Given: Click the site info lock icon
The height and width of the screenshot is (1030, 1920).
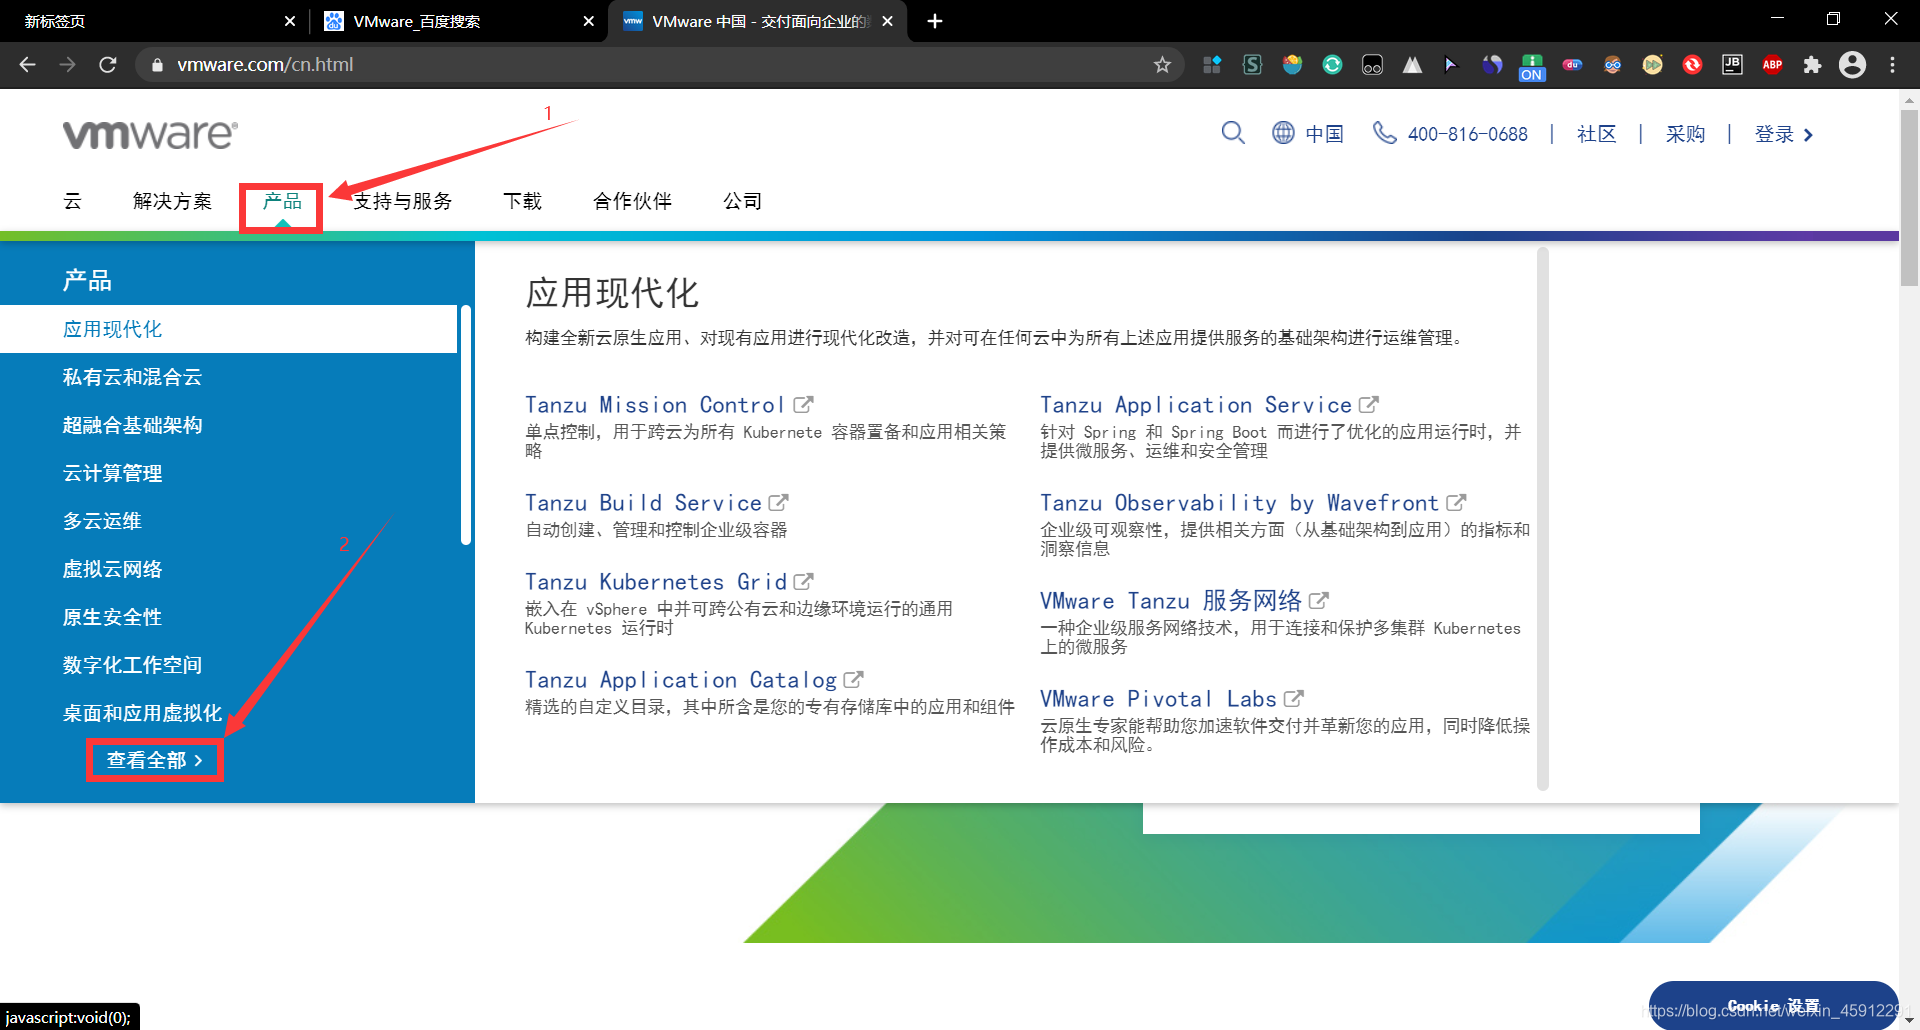Looking at the screenshot, I should point(157,65).
